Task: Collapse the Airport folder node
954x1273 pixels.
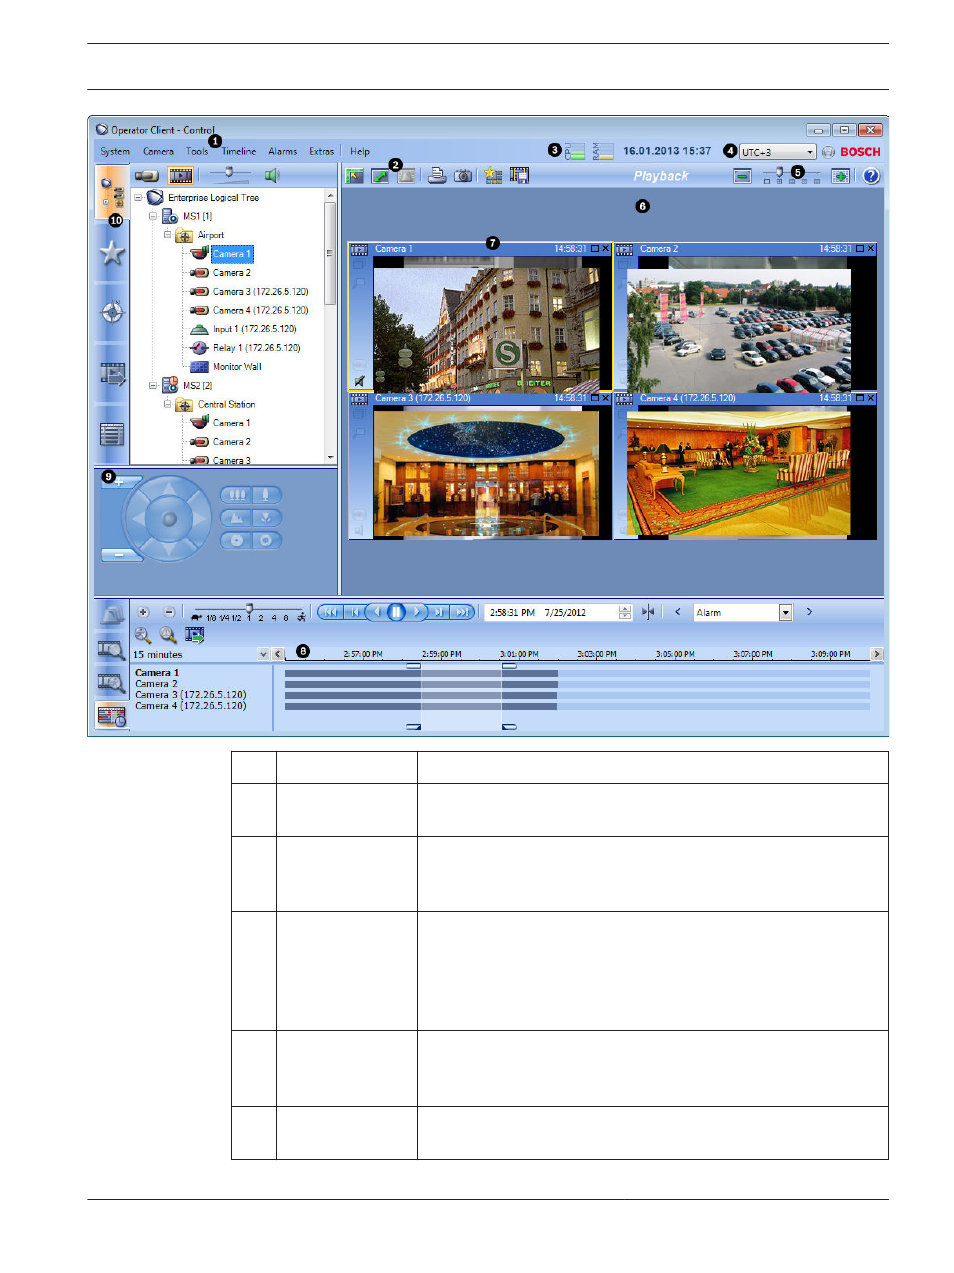Action: (x=168, y=235)
